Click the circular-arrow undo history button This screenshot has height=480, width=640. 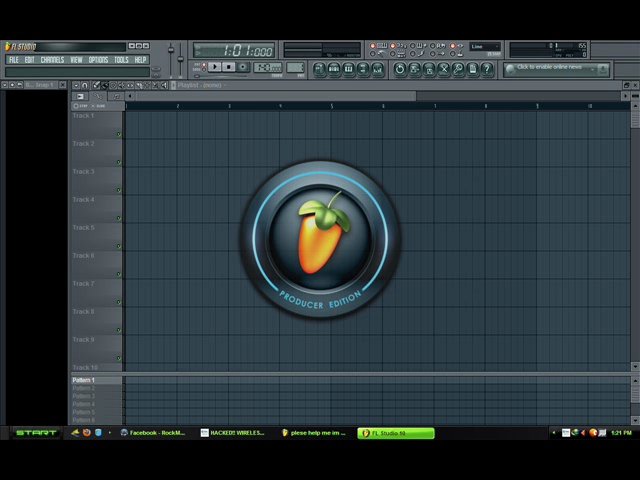coord(400,69)
